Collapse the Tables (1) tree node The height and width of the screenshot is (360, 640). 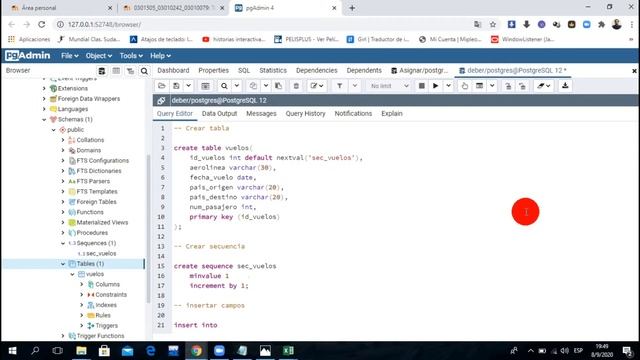point(63,264)
